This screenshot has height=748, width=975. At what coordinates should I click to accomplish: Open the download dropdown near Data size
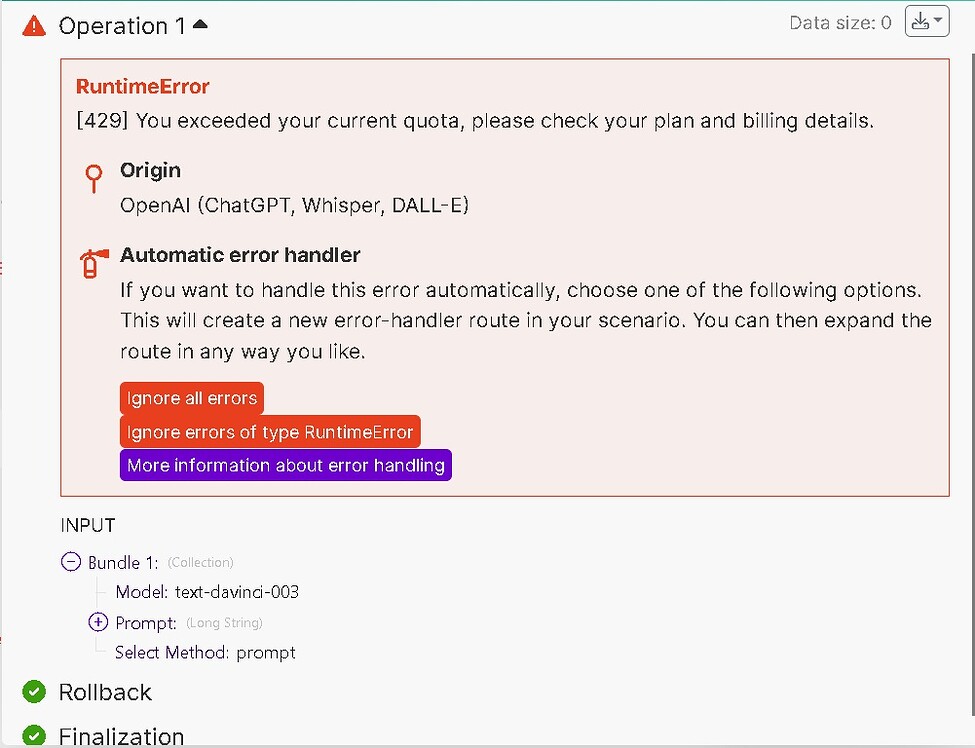click(x=926, y=22)
